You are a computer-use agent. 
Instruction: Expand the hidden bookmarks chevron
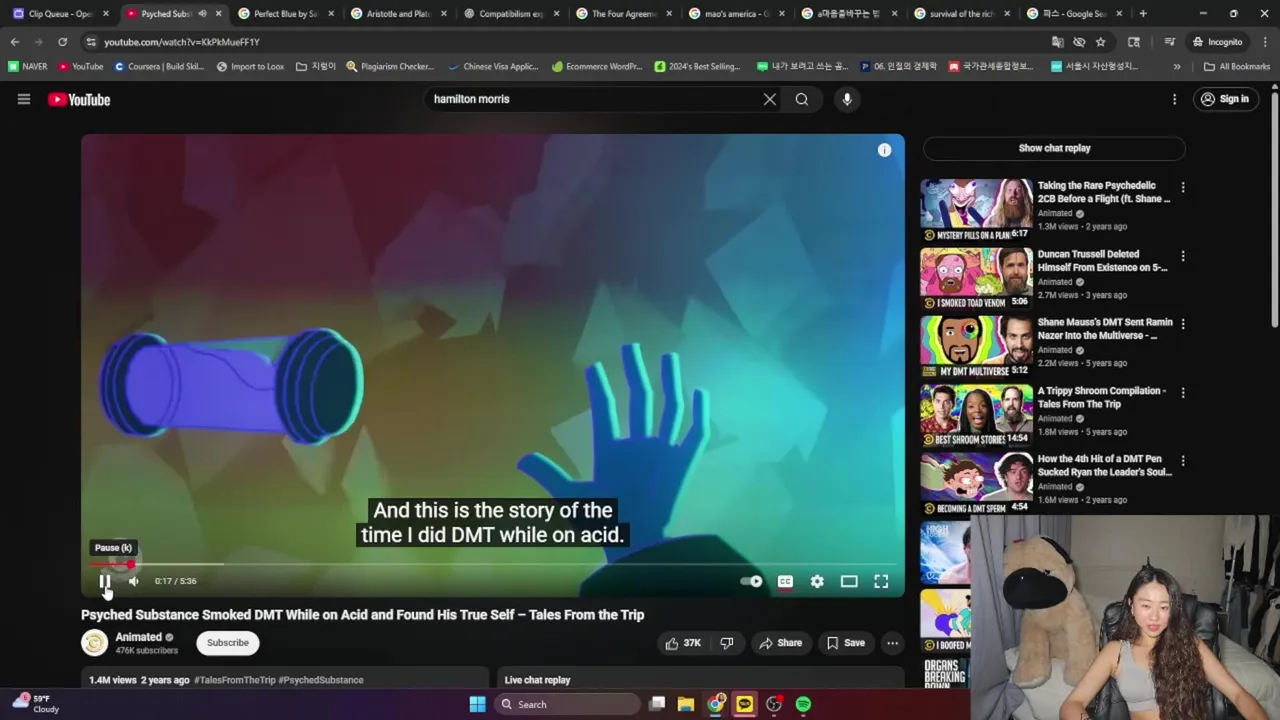click(x=1176, y=66)
